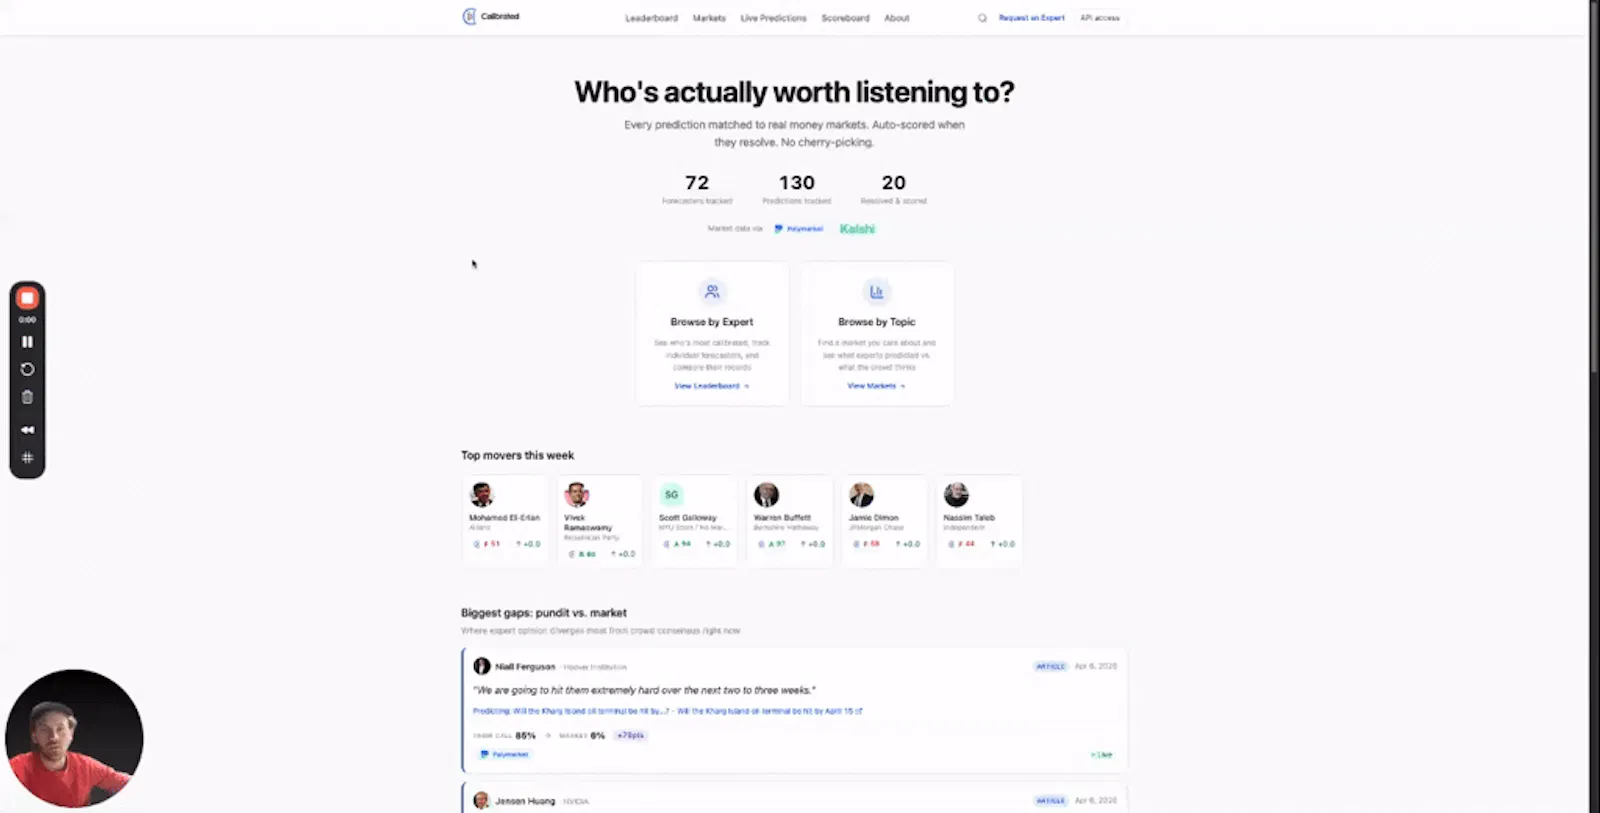Screen dimensions: 1600x813
Task: Click Nassim Taleb's avatar
Action: pyautogui.click(x=956, y=495)
